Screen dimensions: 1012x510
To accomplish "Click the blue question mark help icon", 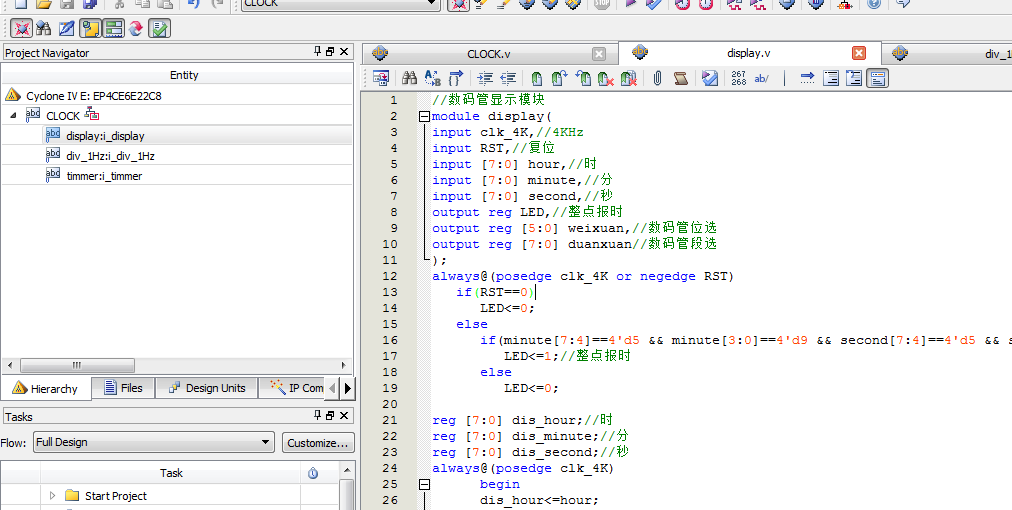I will click(x=874, y=4).
